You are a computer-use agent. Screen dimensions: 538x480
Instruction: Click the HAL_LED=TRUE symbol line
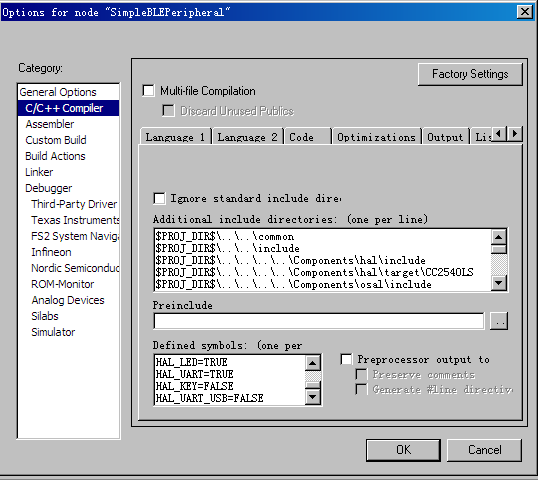pyautogui.click(x=191, y=362)
